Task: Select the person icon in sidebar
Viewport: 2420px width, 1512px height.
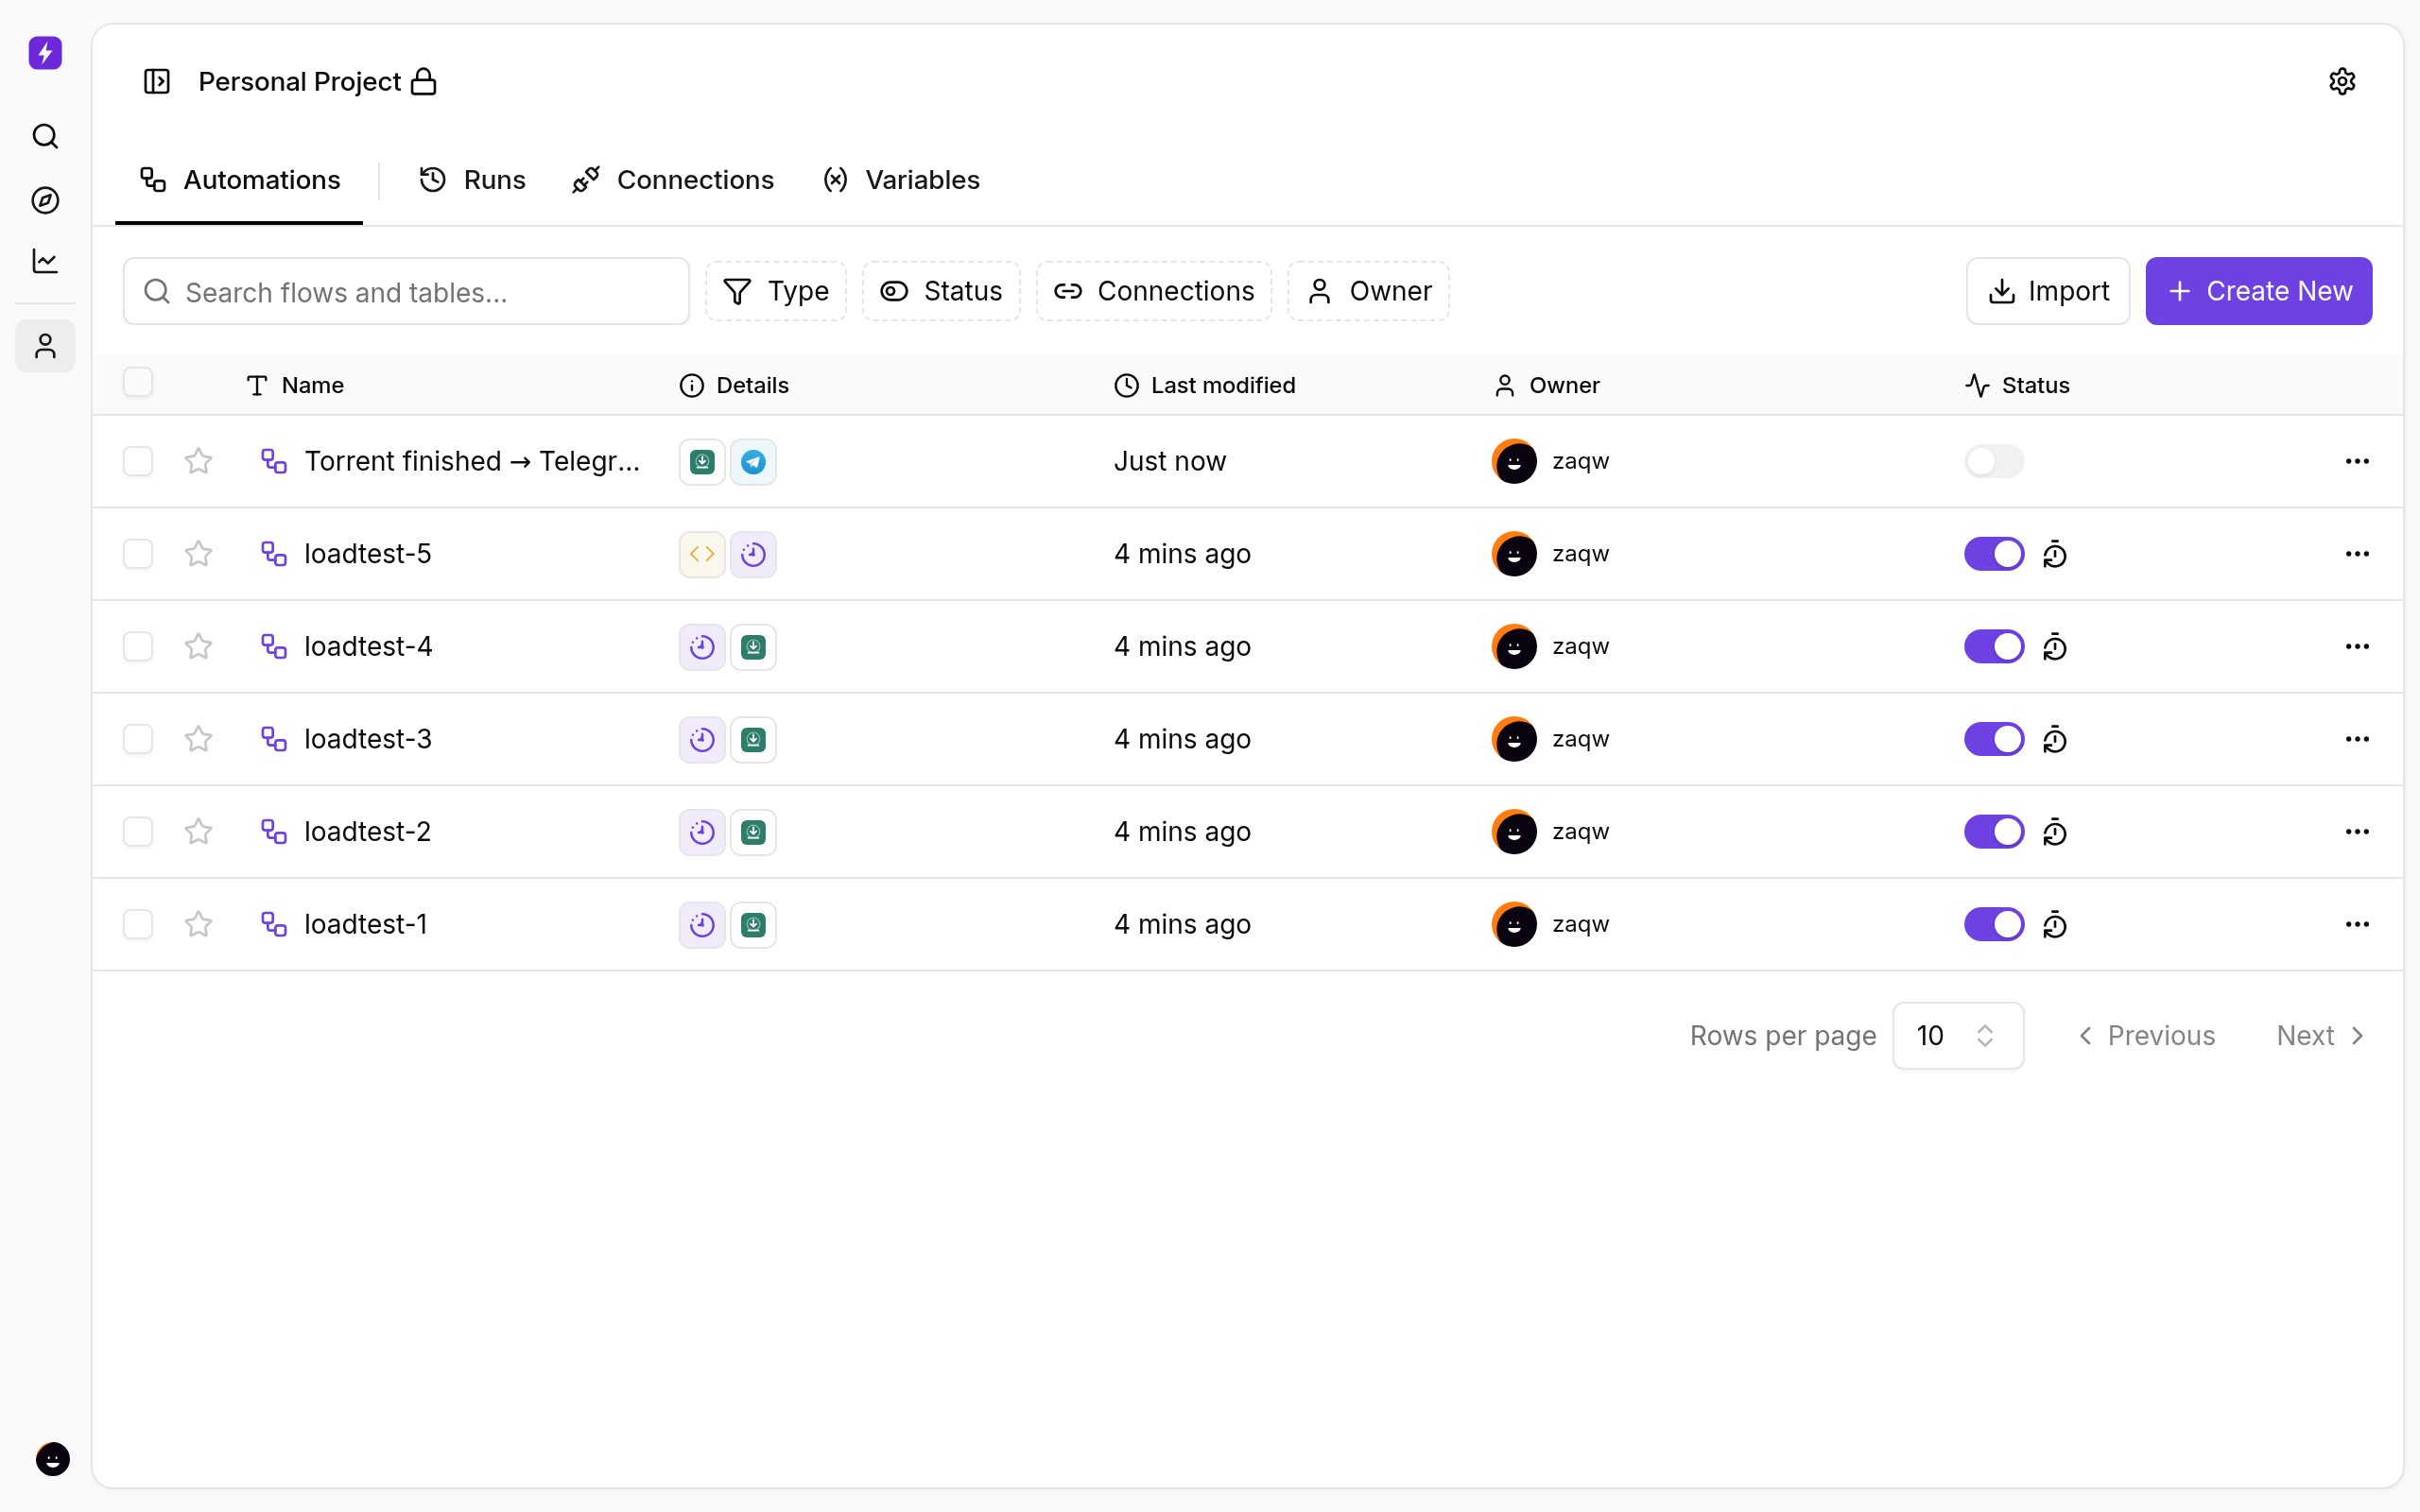Action: pos(45,346)
